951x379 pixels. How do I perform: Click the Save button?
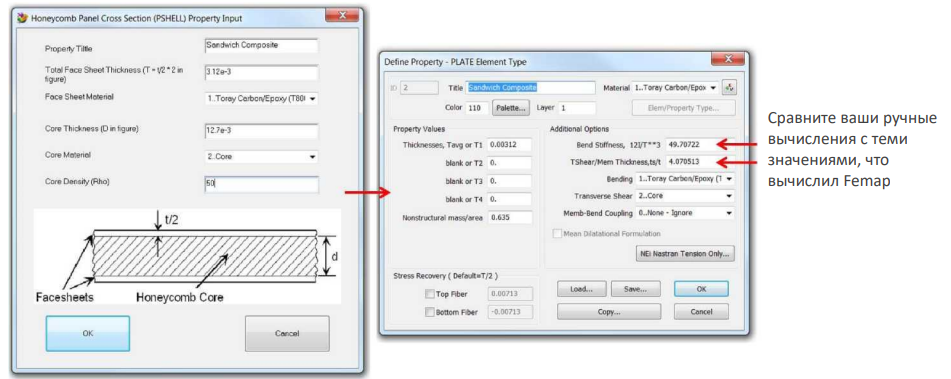[635, 289]
